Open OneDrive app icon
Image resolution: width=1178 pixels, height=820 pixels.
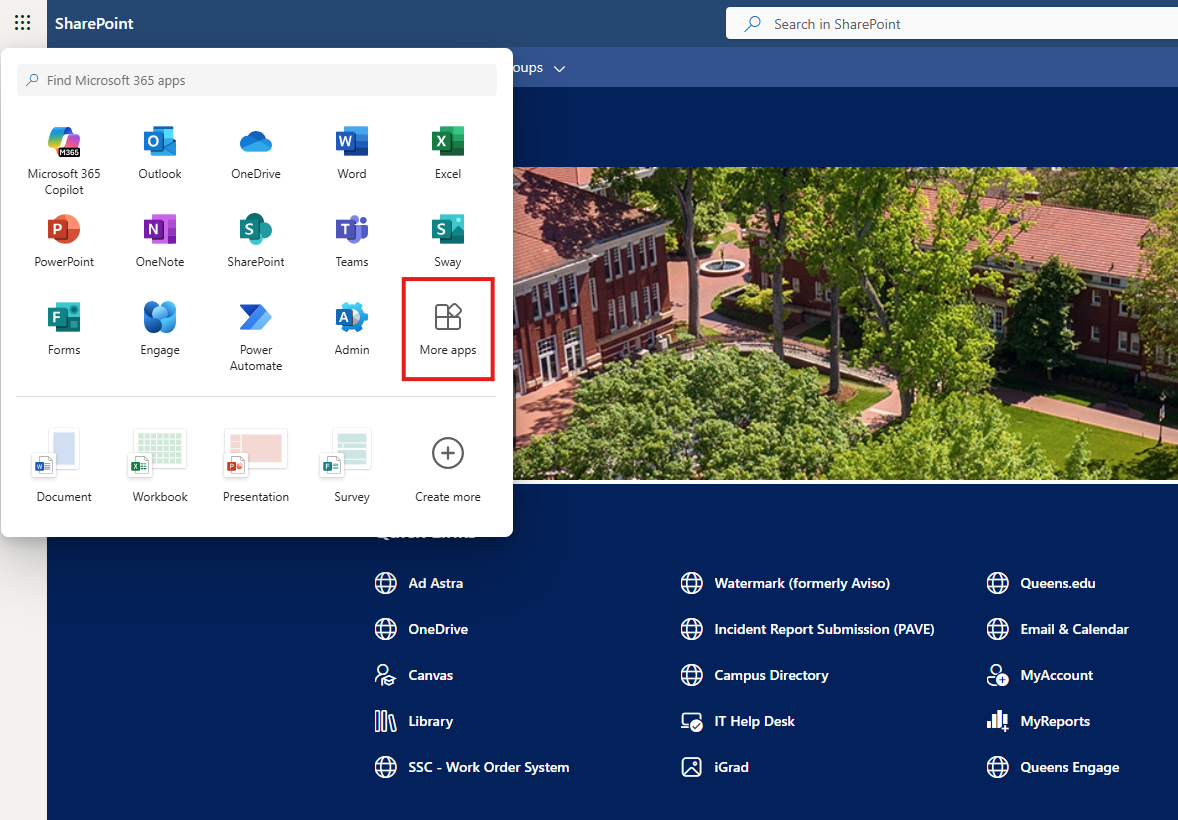pos(256,143)
